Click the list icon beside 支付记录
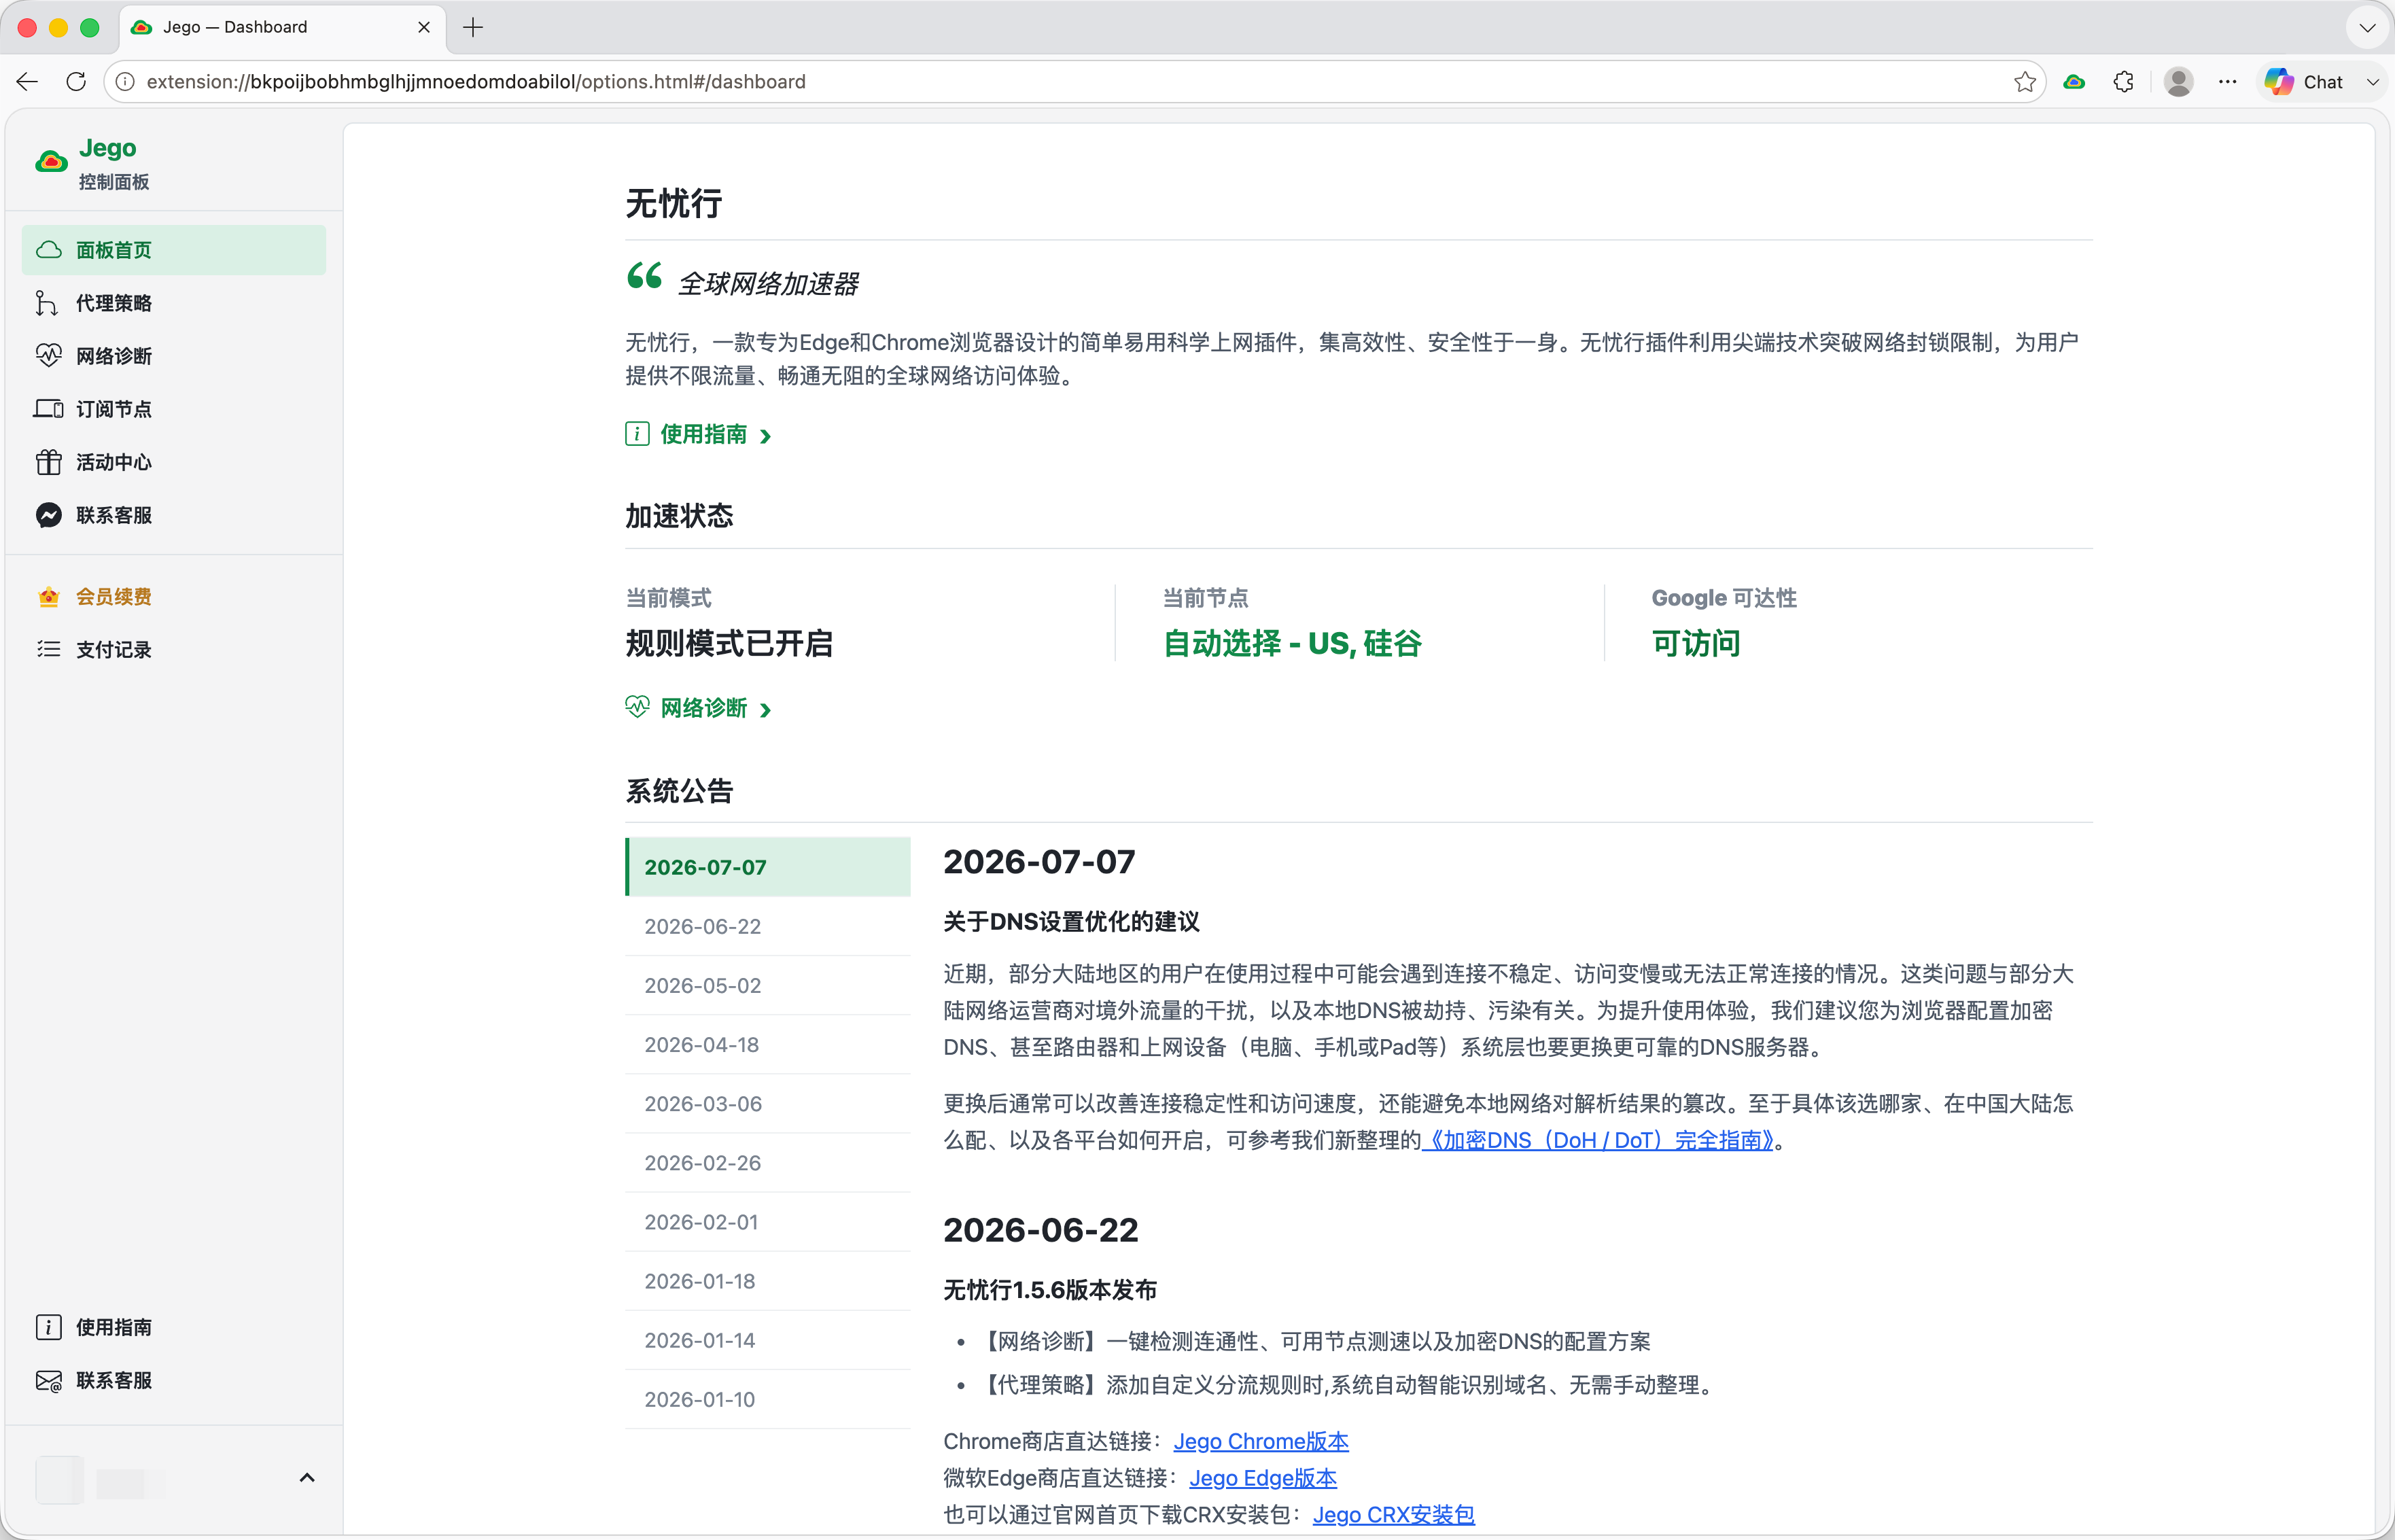Viewport: 2395px width, 1540px height. [x=48, y=650]
